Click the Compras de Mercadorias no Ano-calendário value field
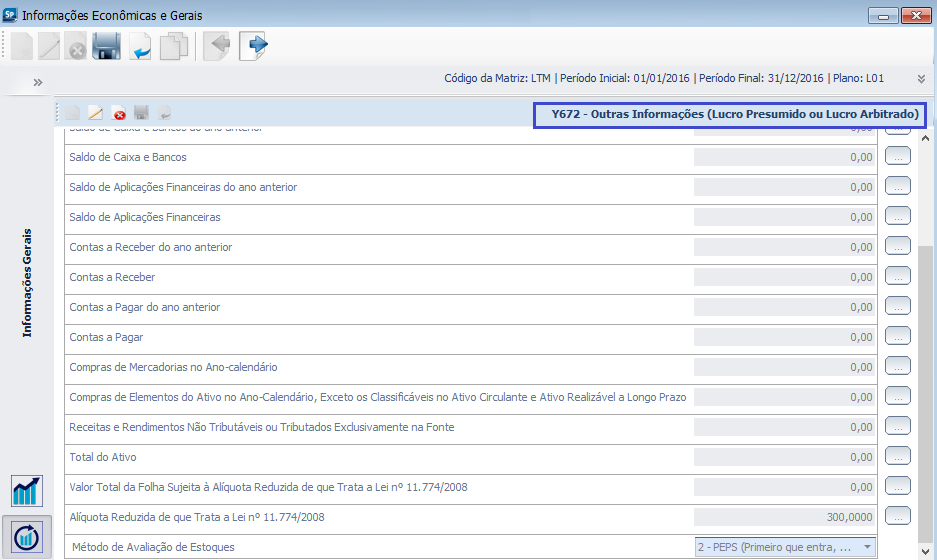 784,367
